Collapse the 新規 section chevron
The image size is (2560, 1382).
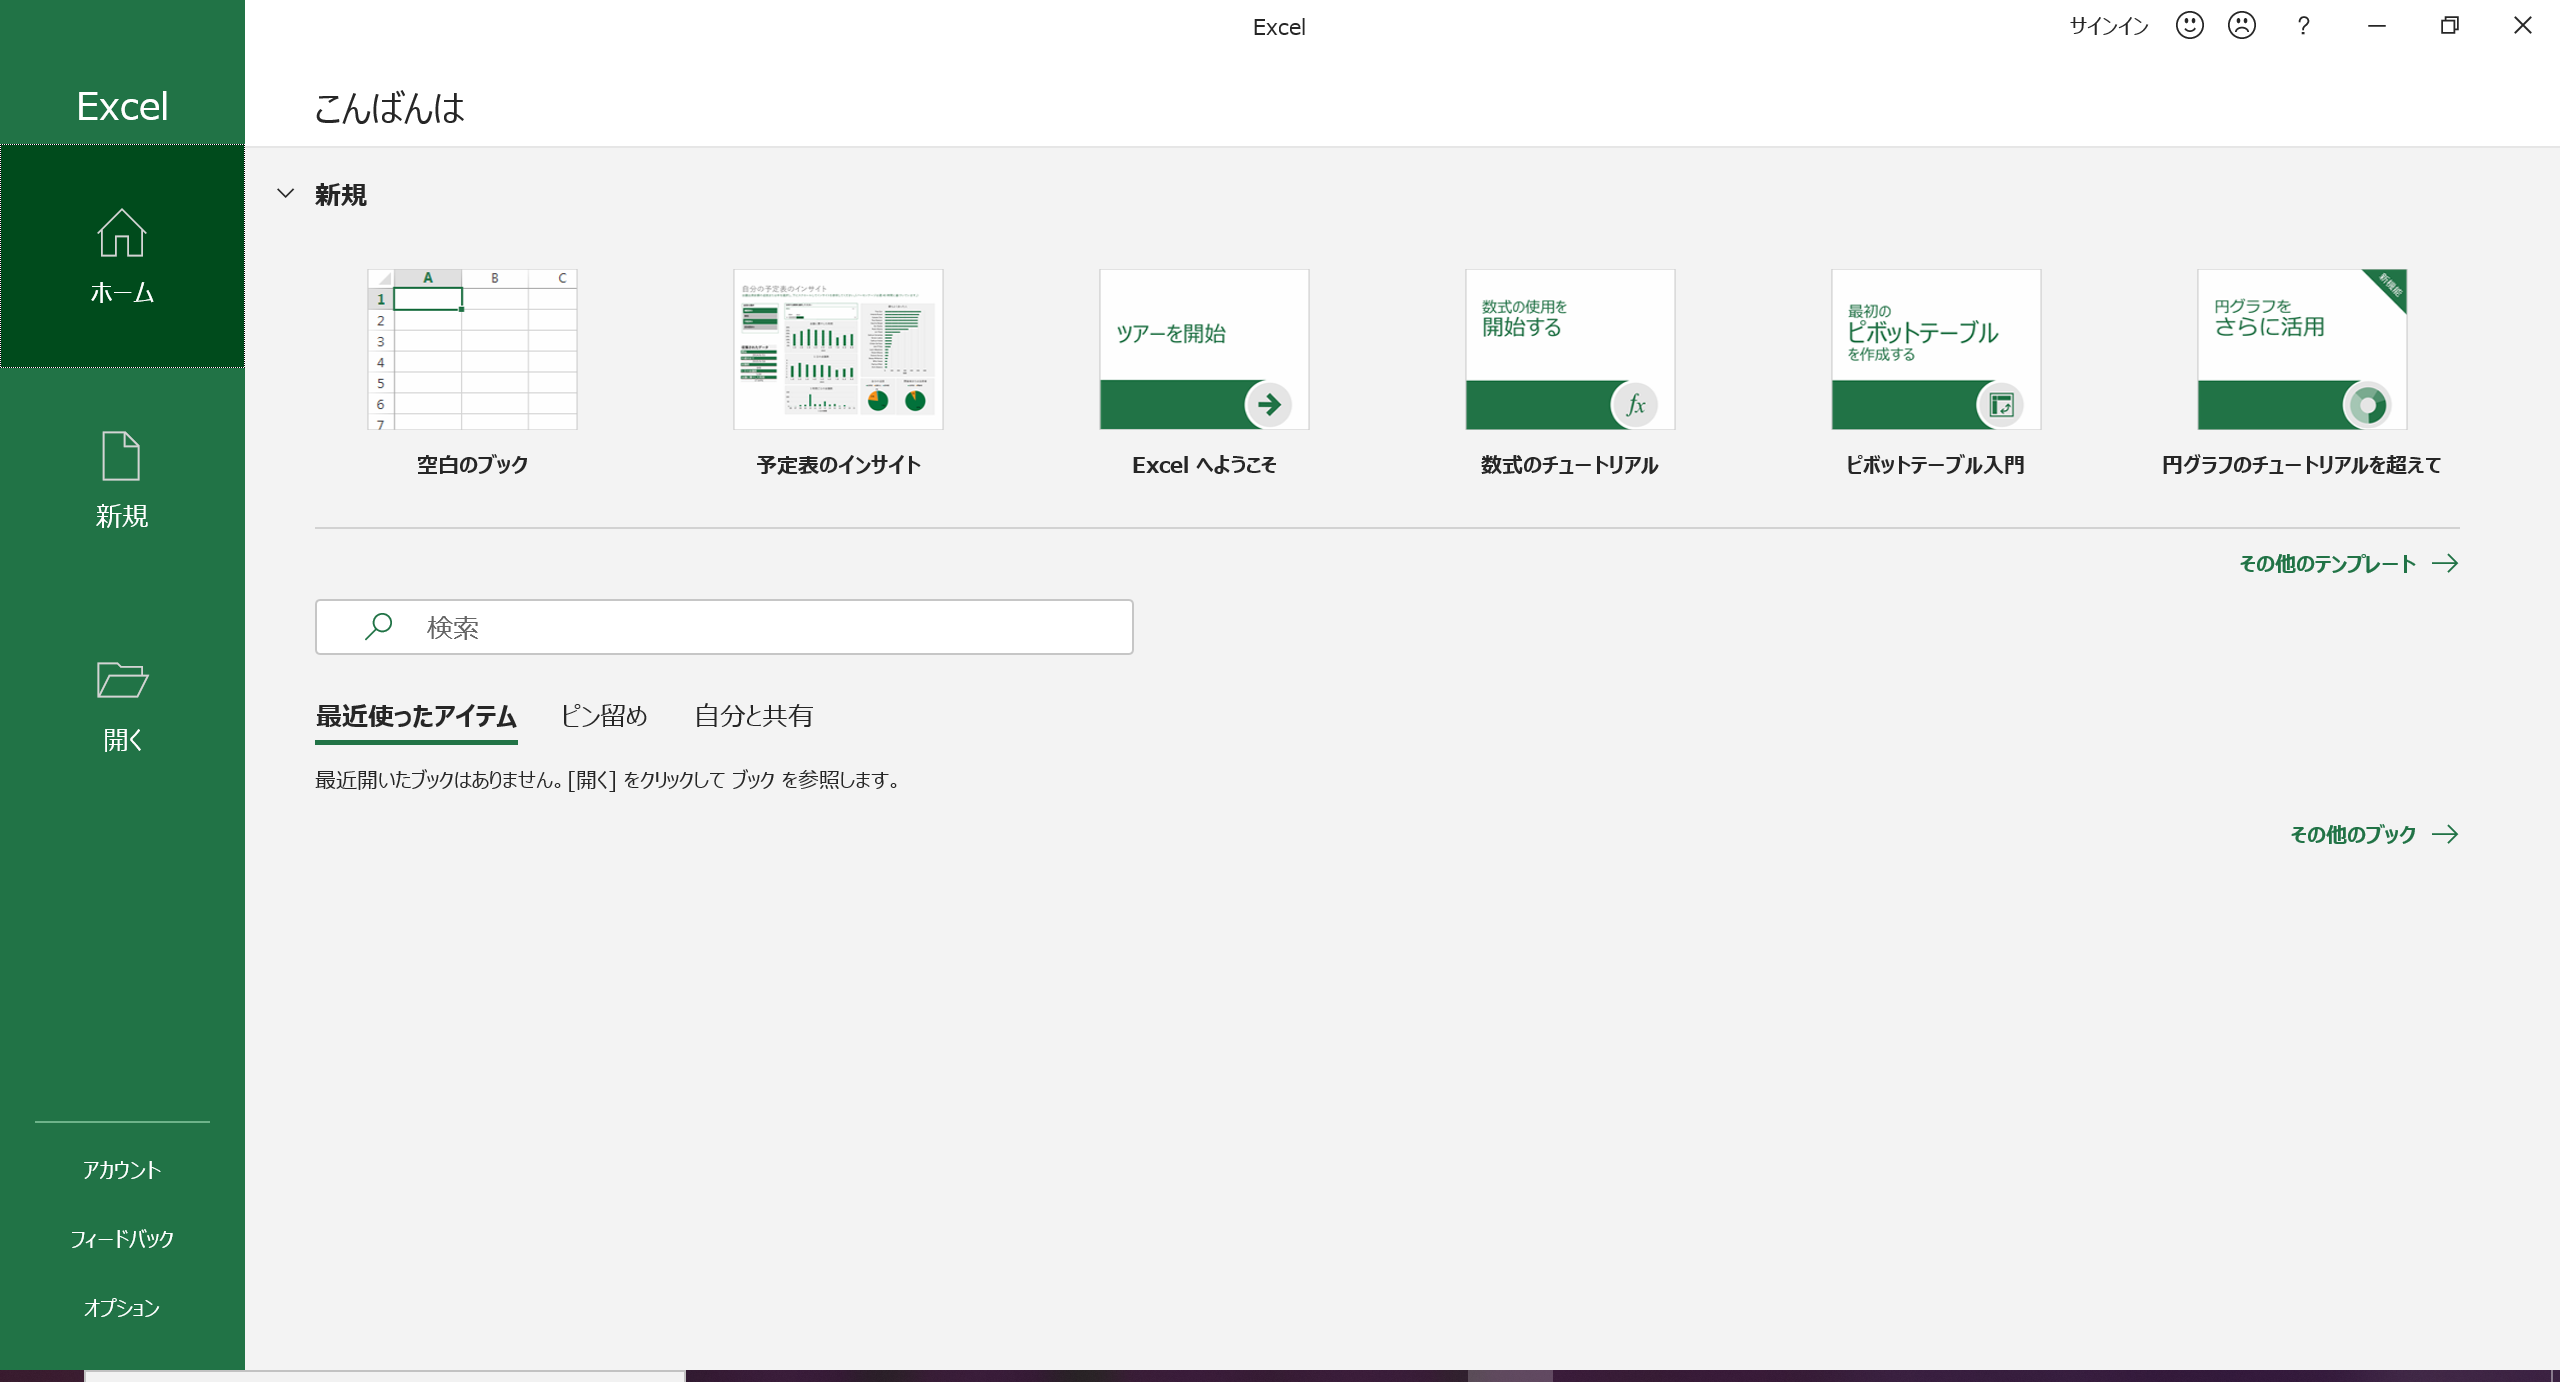[286, 194]
